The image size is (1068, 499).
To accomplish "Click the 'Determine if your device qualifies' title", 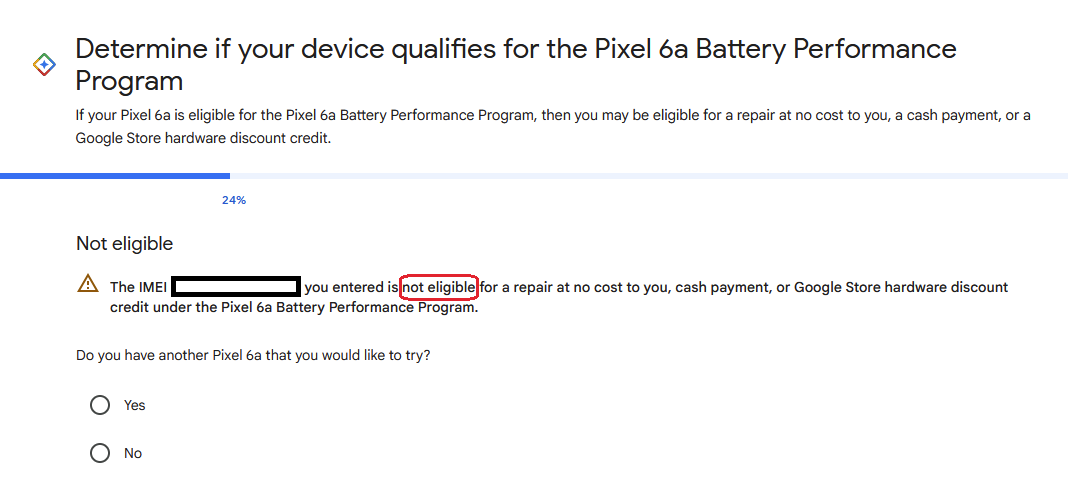I will (516, 65).
